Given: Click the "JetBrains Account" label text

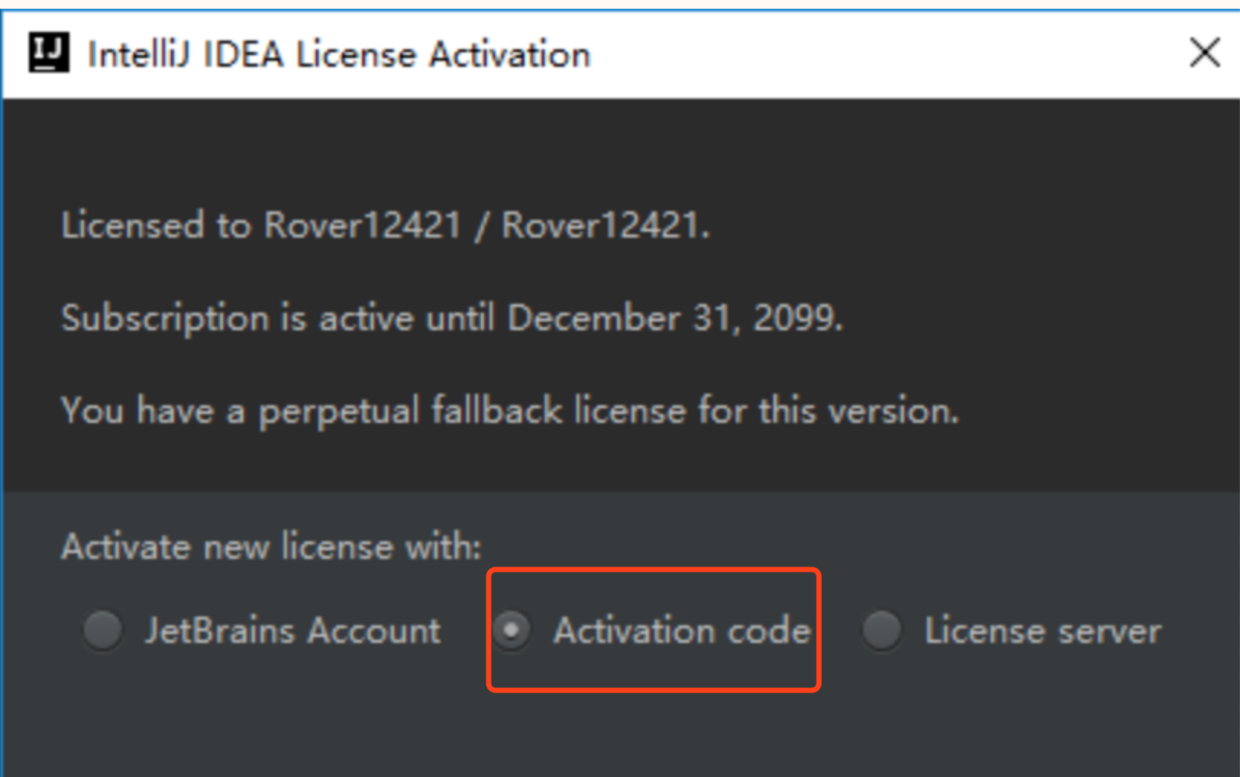Looking at the screenshot, I should tap(292, 631).
